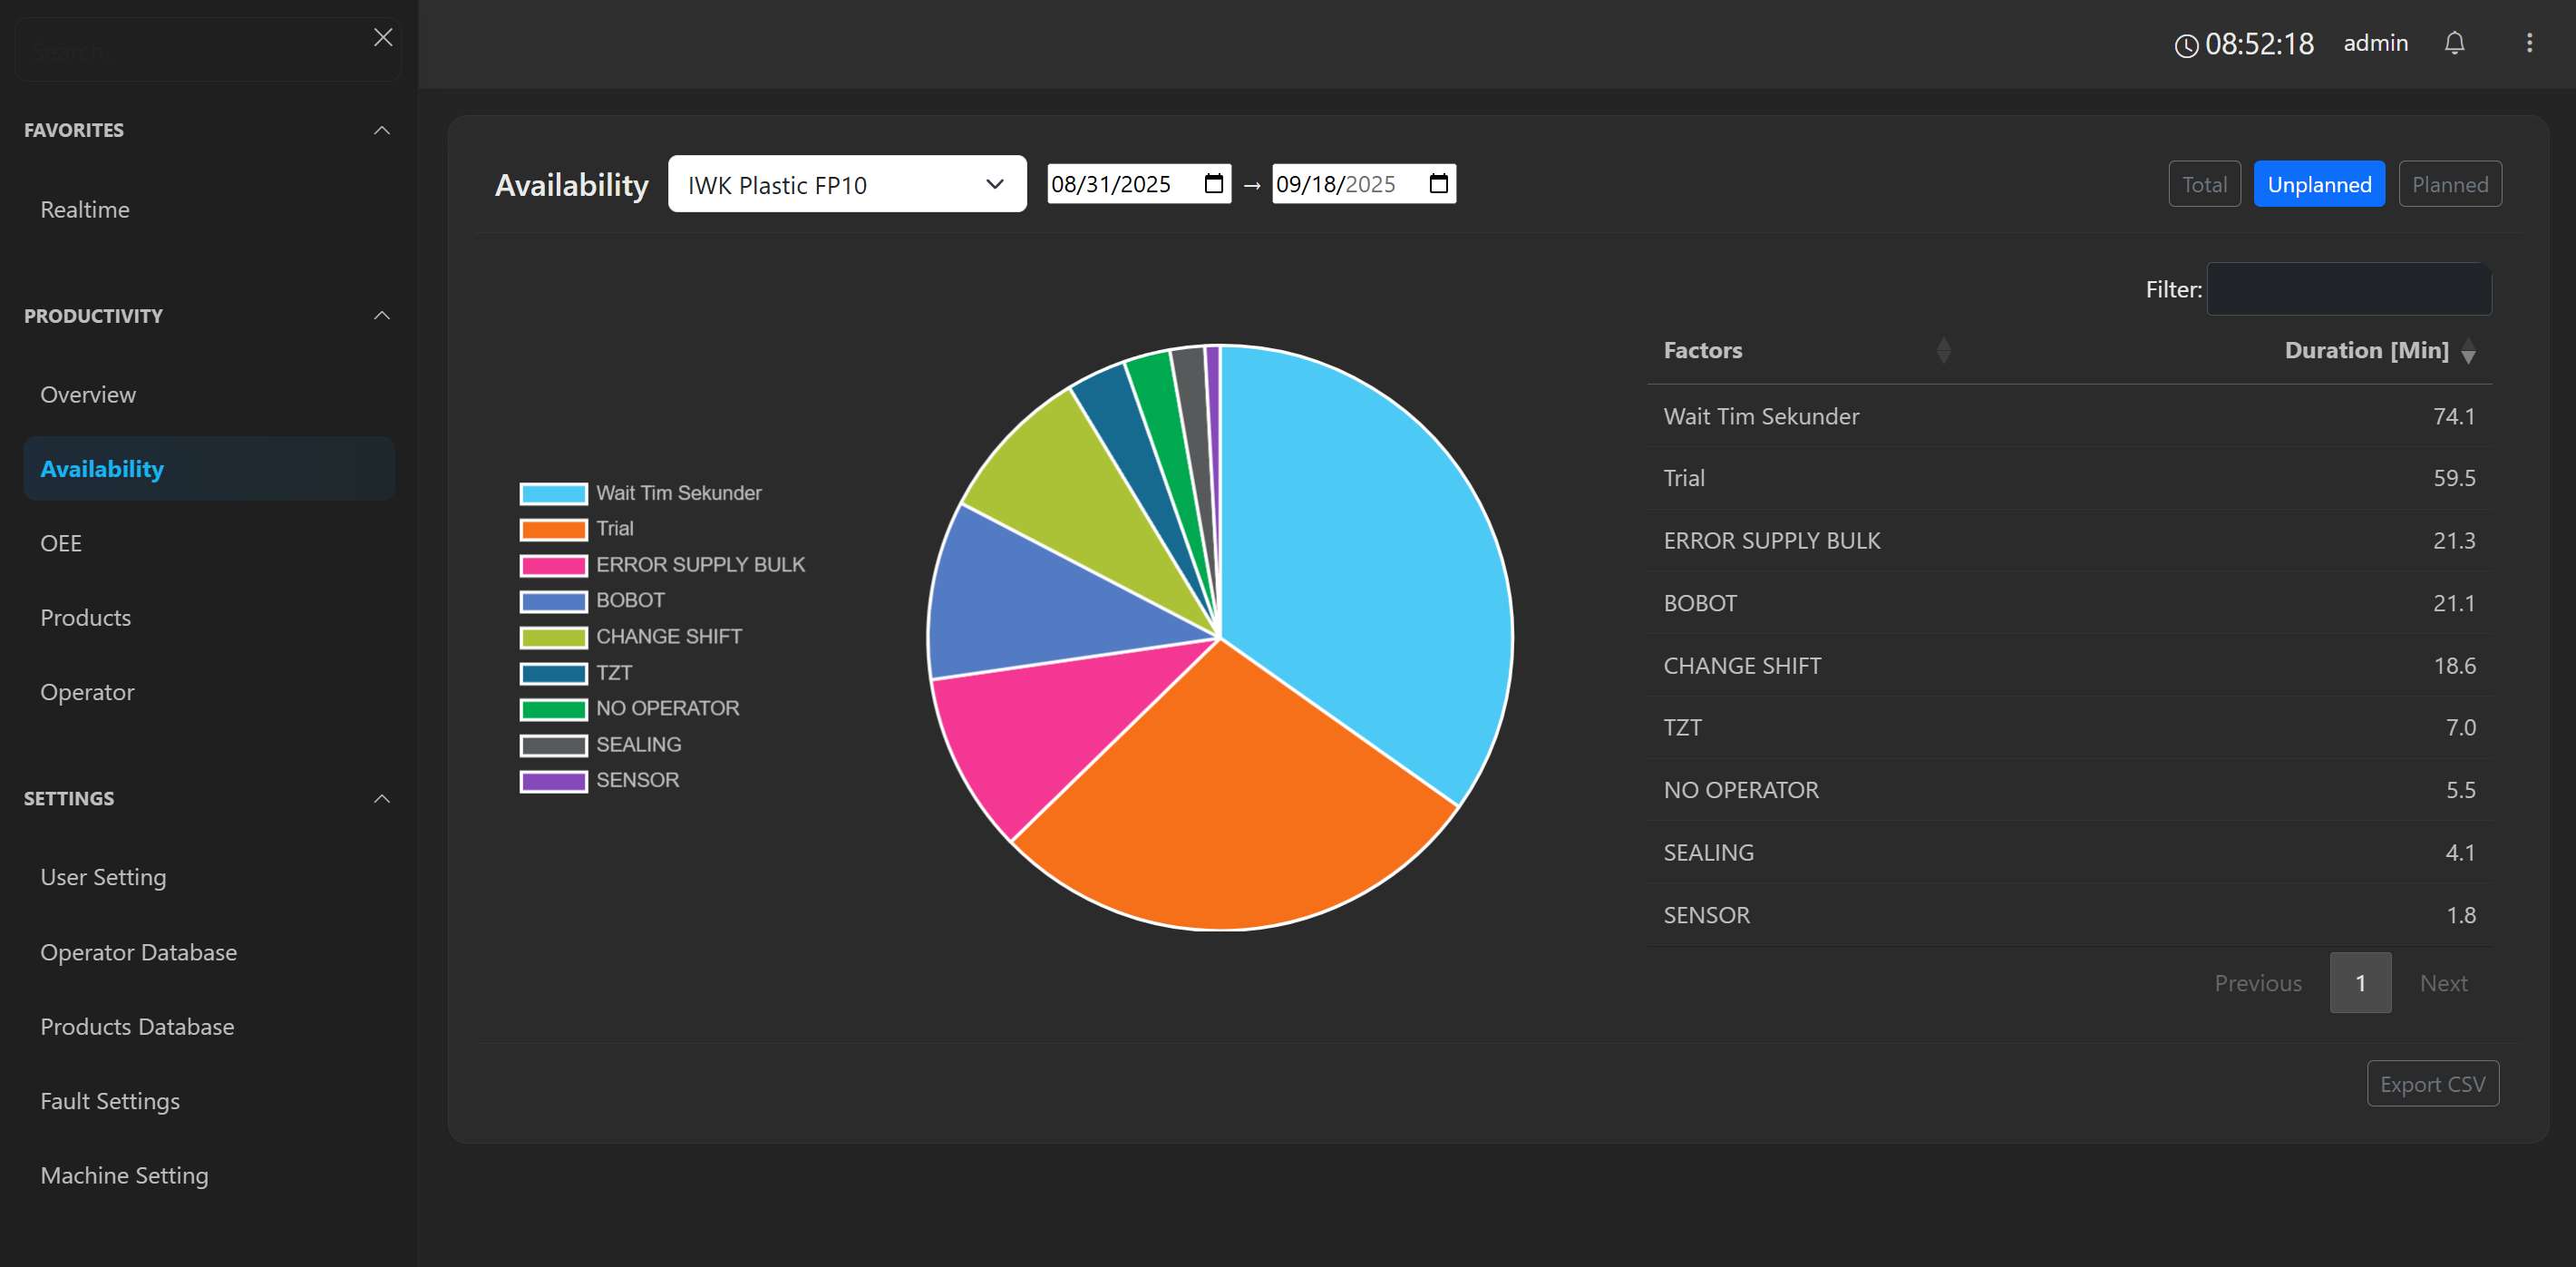This screenshot has height=1267, width=2576.
Task: Toggle the Unplanned filter off
Action: click(2319, 184)
